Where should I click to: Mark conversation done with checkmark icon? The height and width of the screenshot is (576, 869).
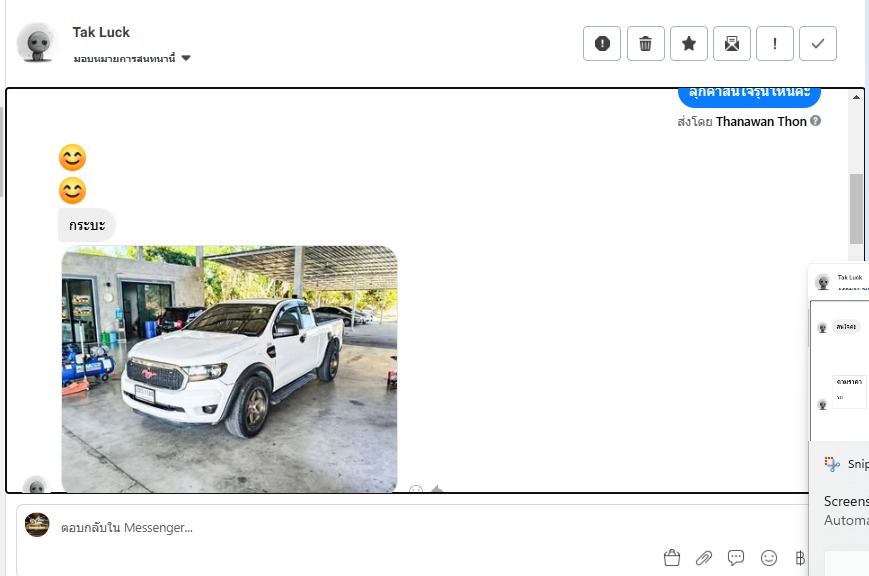(817, 43)
